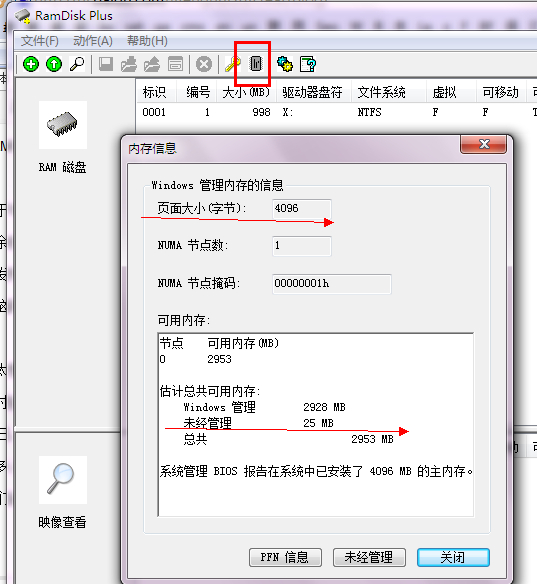Screen dimensions: 537x584
Task: Click the RamDisk Plus title bar icon
Action: [22, 16]
